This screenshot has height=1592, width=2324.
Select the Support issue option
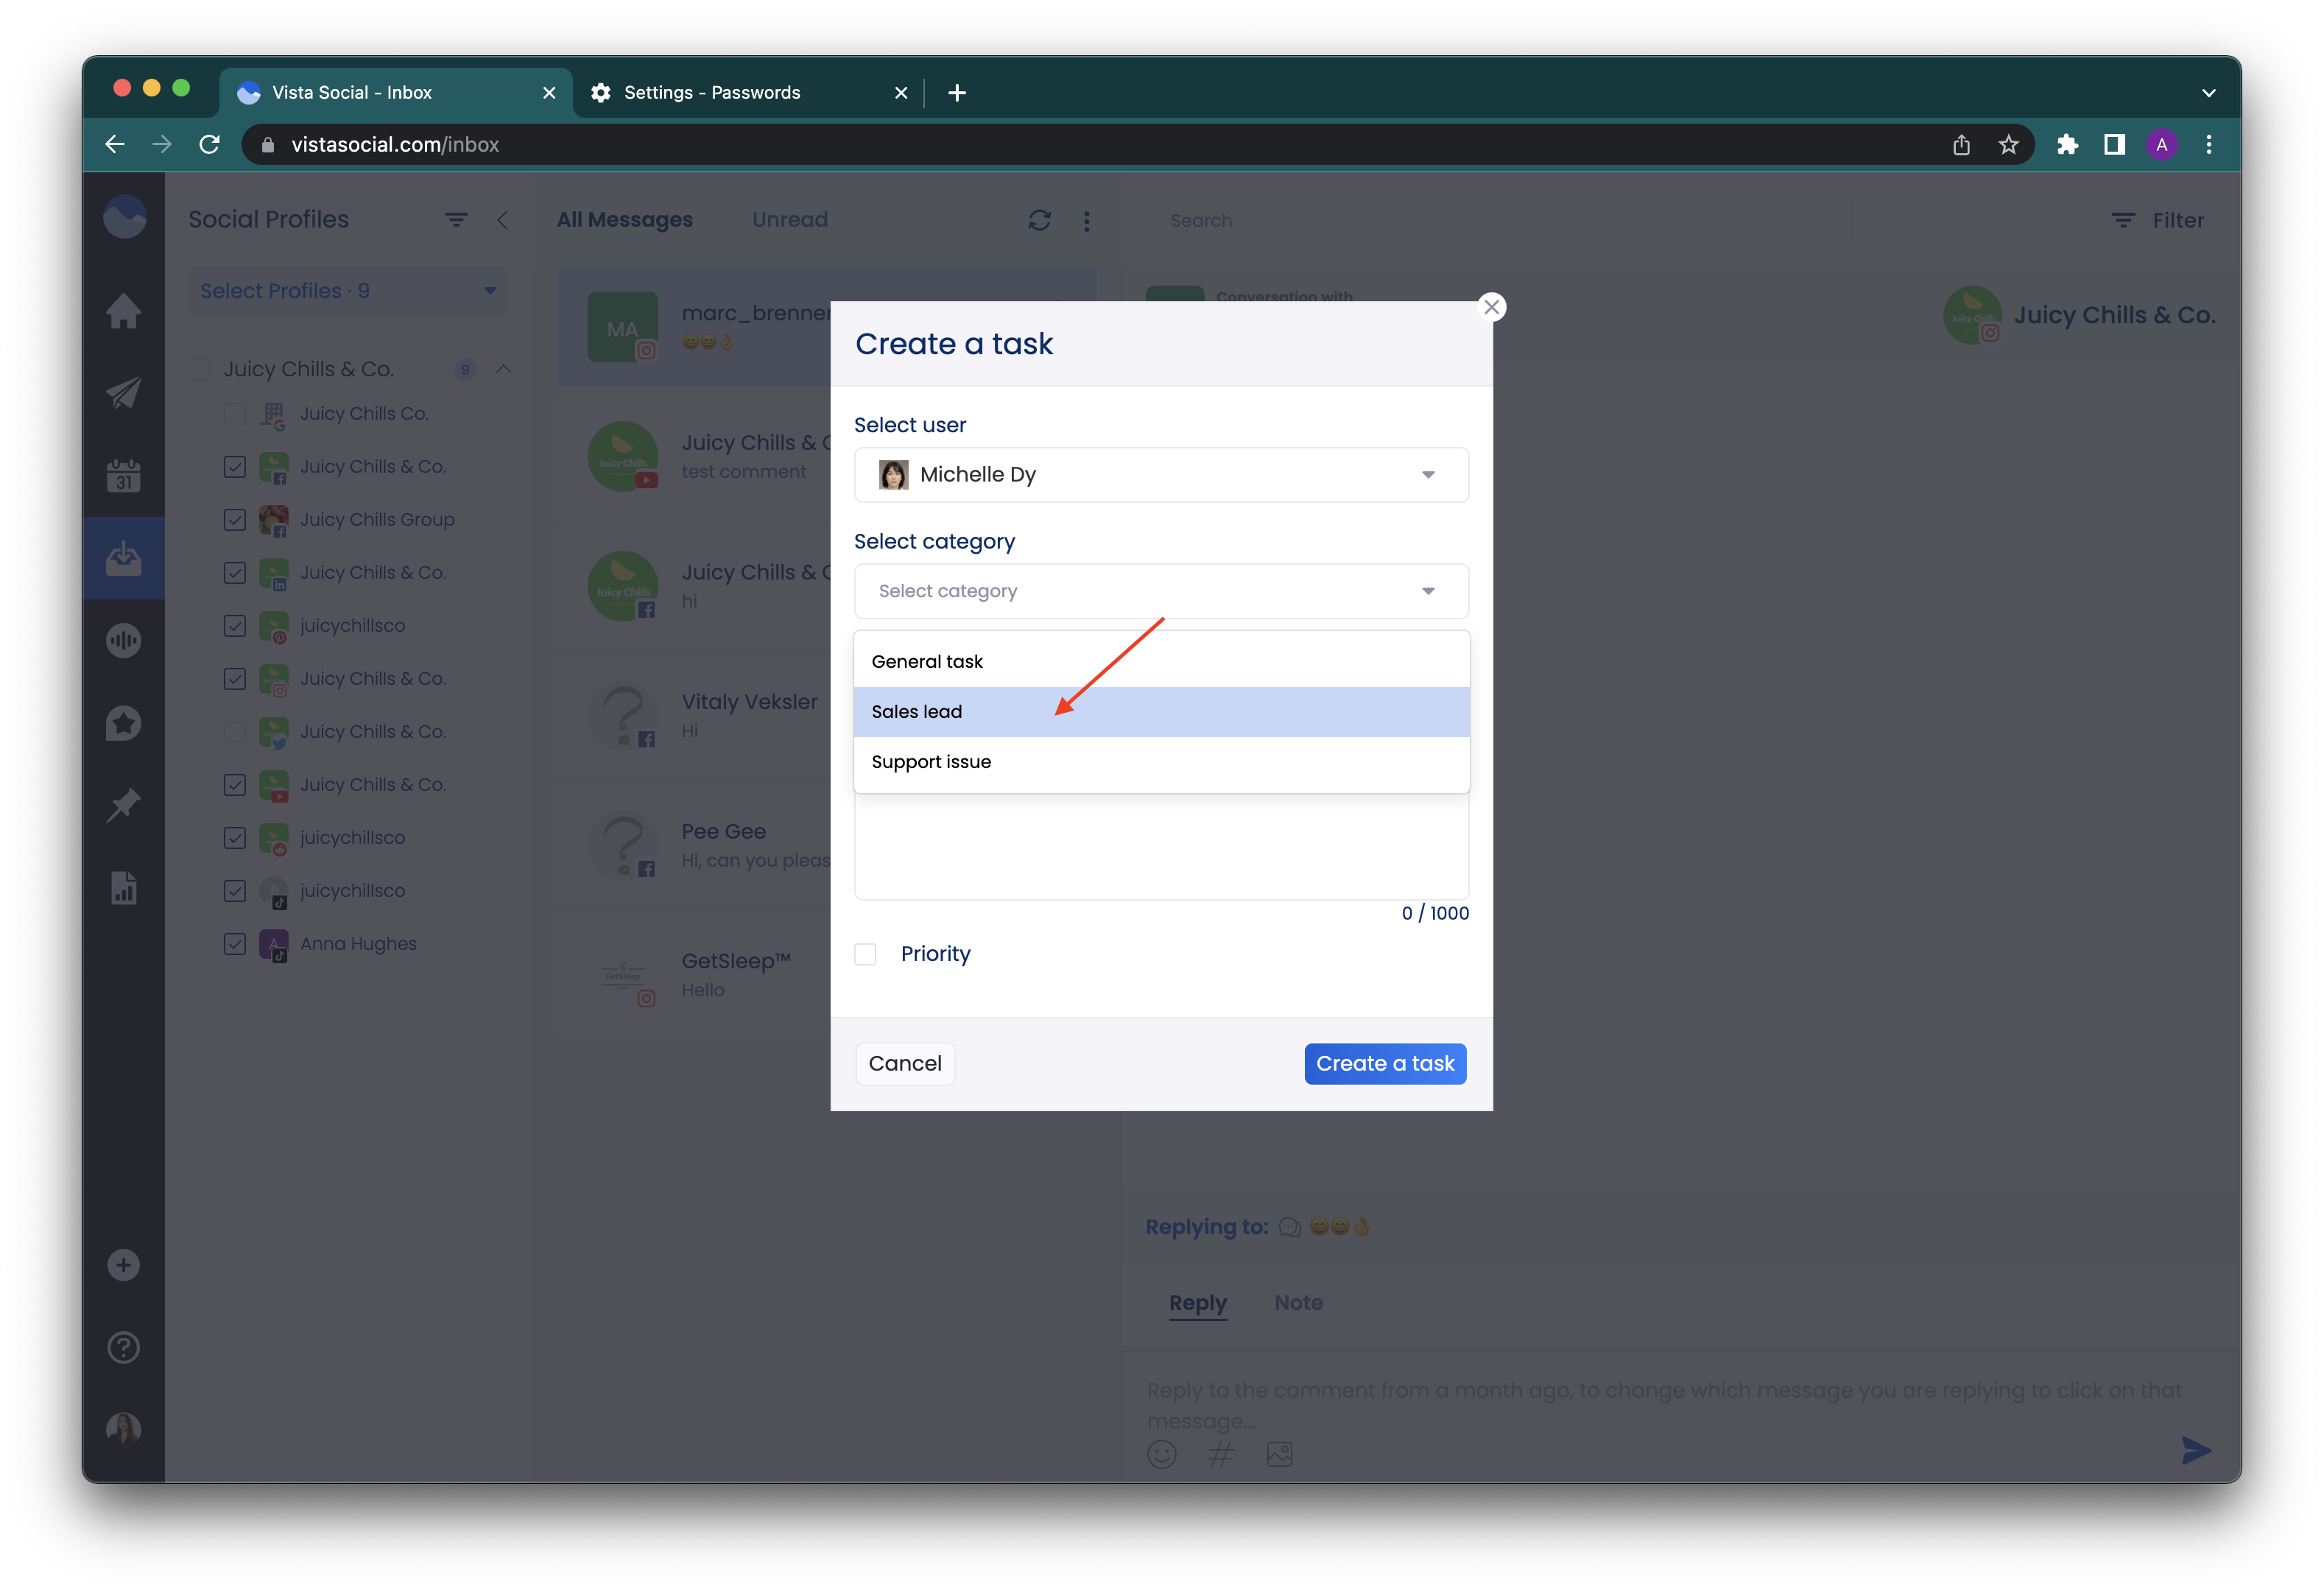(1161, 762)
